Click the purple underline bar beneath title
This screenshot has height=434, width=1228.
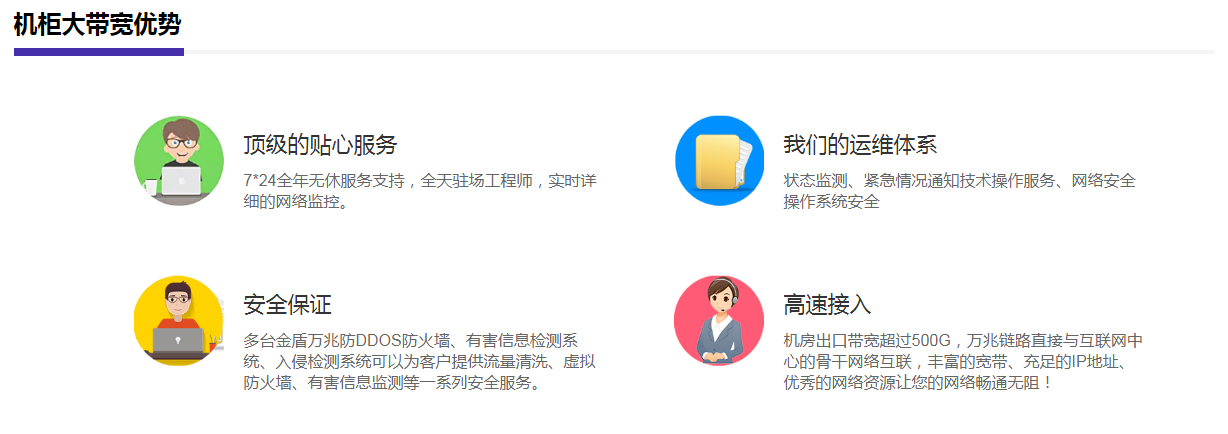99,52
